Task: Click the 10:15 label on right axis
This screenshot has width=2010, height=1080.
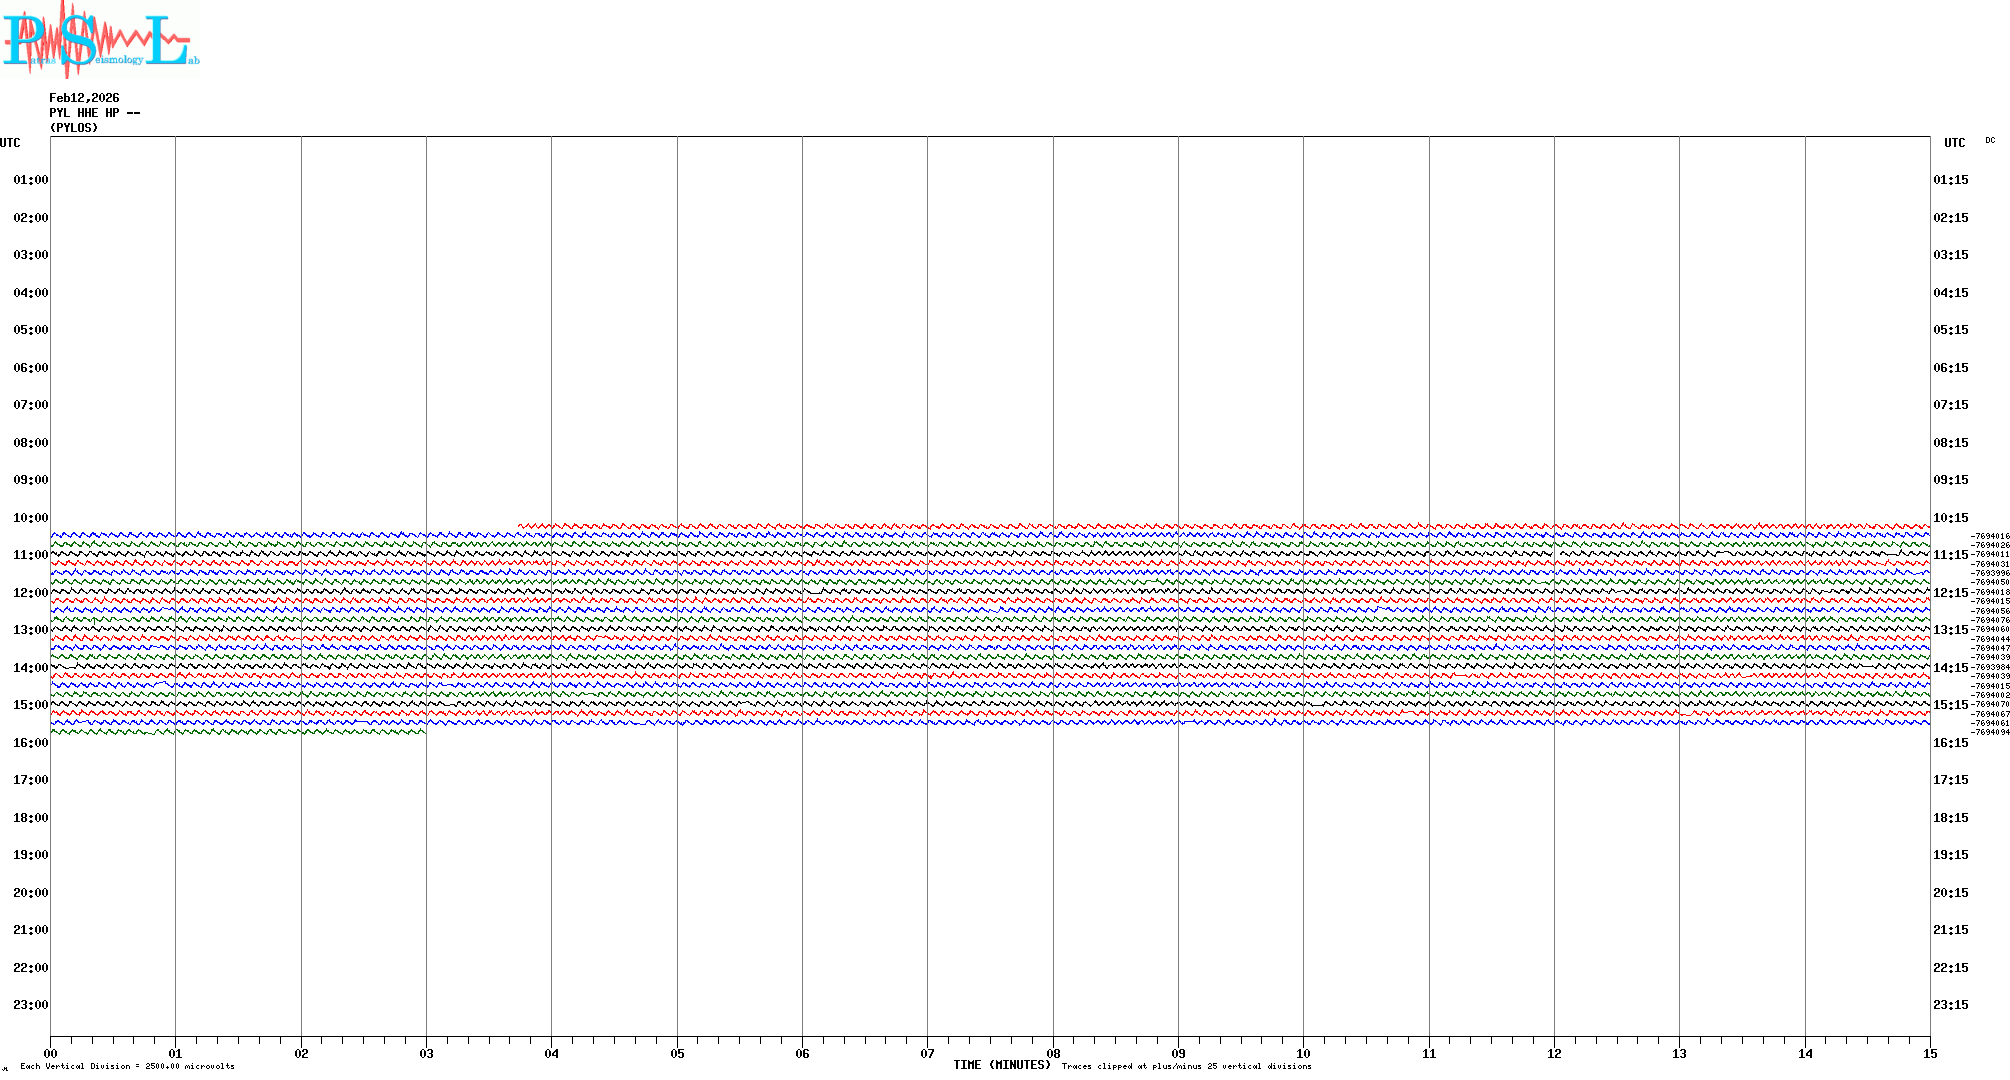Action: (x=1950, y=518)
